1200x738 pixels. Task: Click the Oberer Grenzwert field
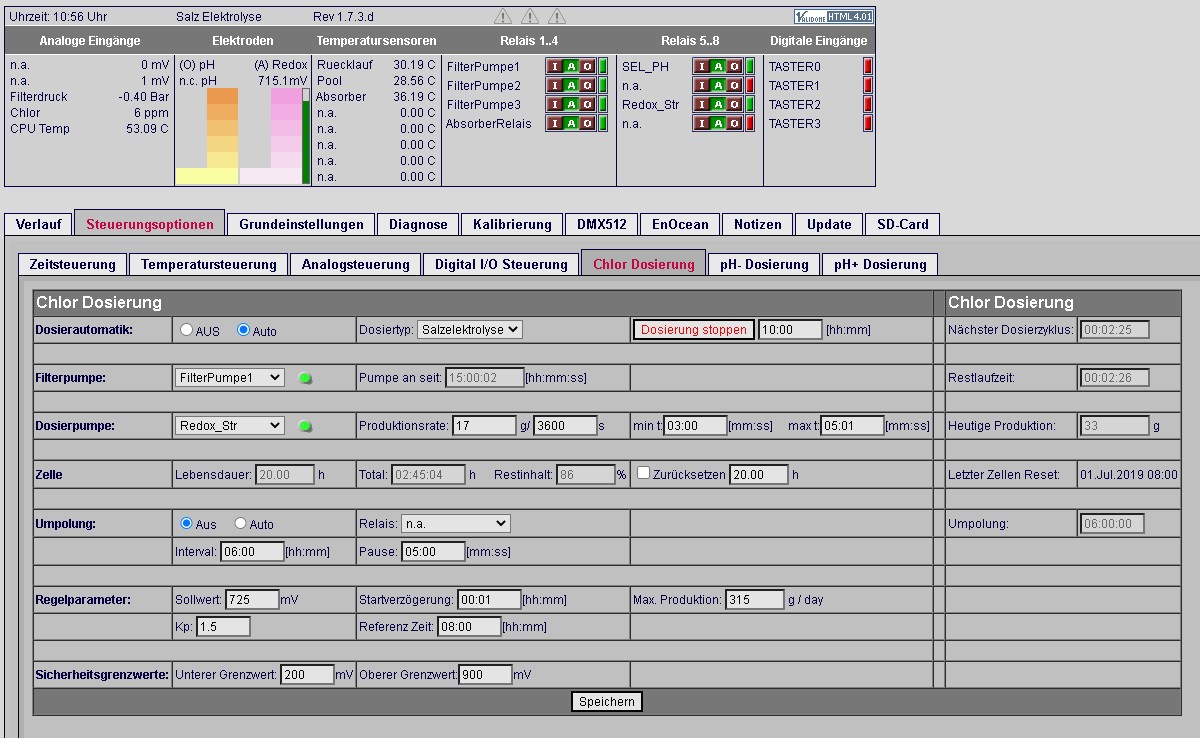pyautogui.click(x=485, y=675)
